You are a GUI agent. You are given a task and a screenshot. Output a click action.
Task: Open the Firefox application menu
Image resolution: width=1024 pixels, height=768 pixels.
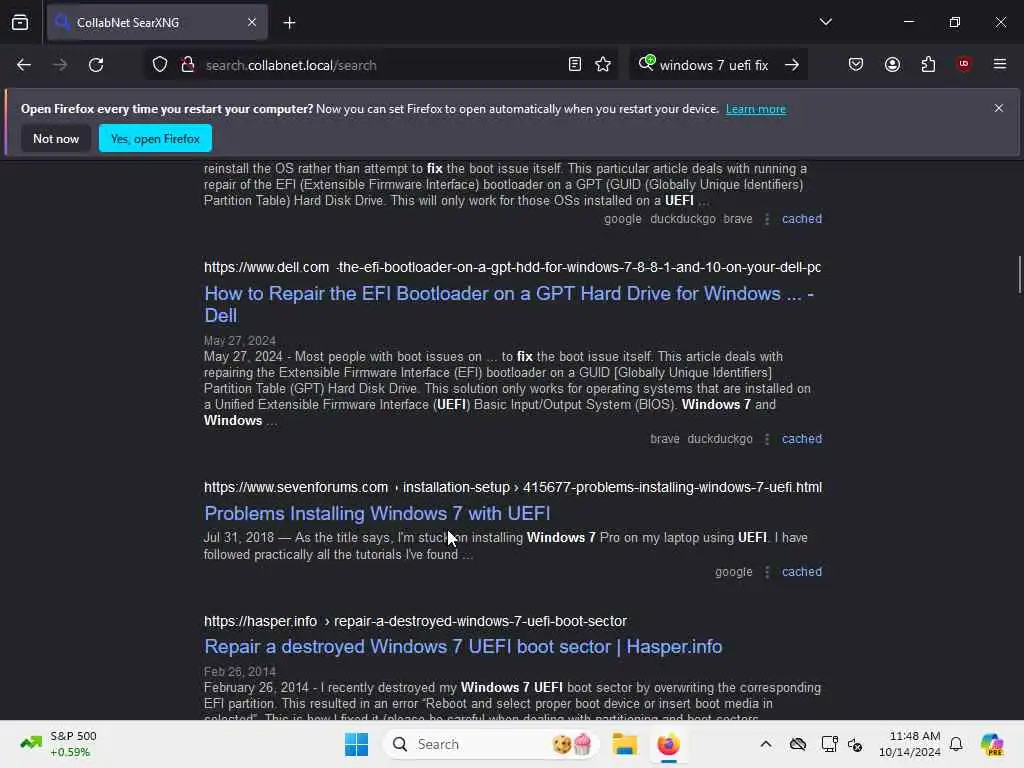pos(1000,64)
